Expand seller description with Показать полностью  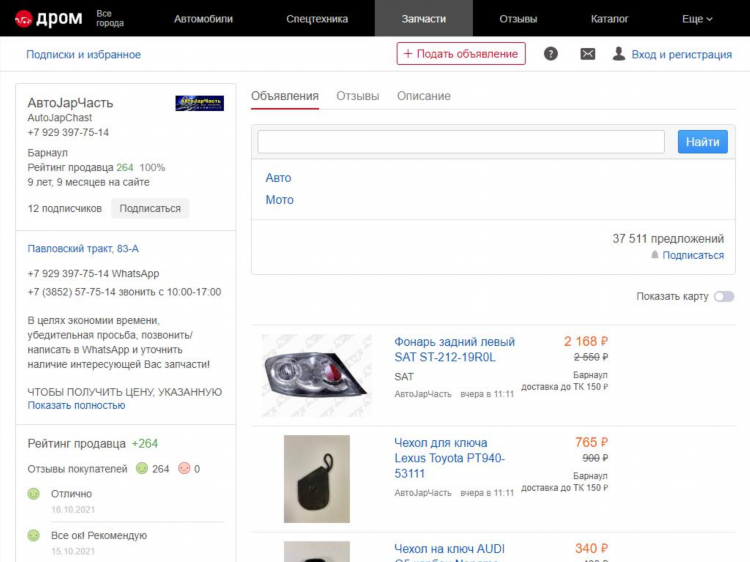click(76, 405)
